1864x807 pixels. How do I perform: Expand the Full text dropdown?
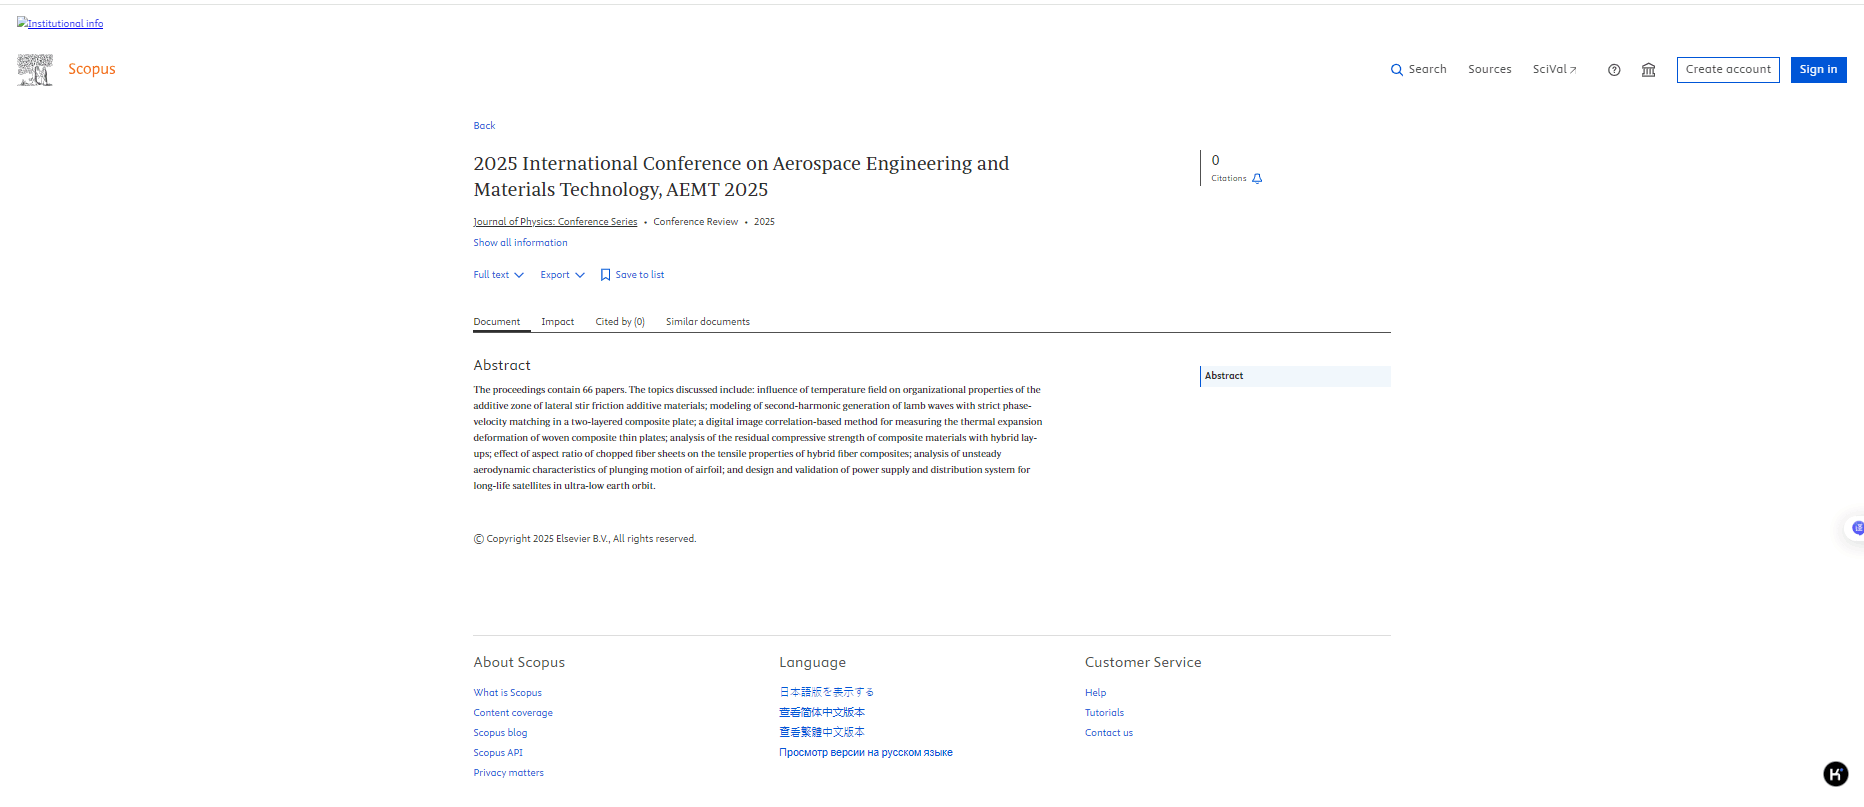pyautogui.click(x=498, y=275)
